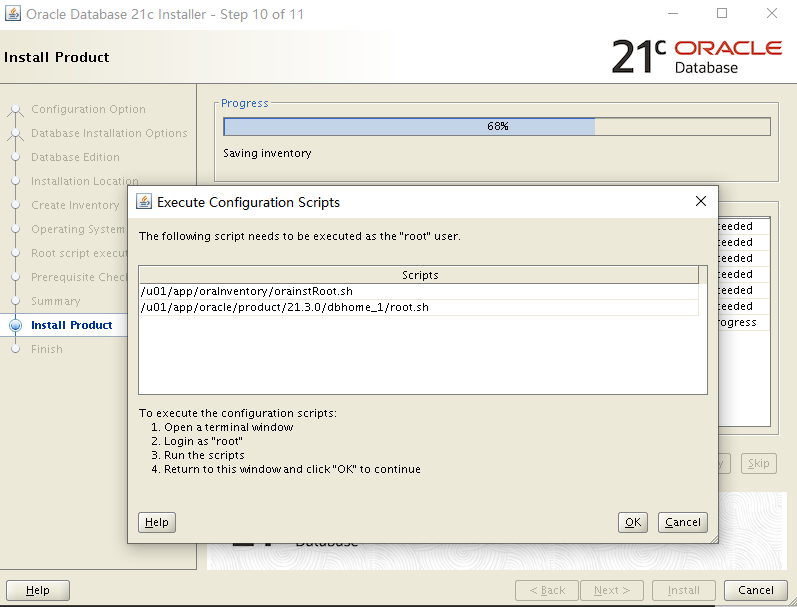
Task: Select the Create Inventory step
Action: 75,205
